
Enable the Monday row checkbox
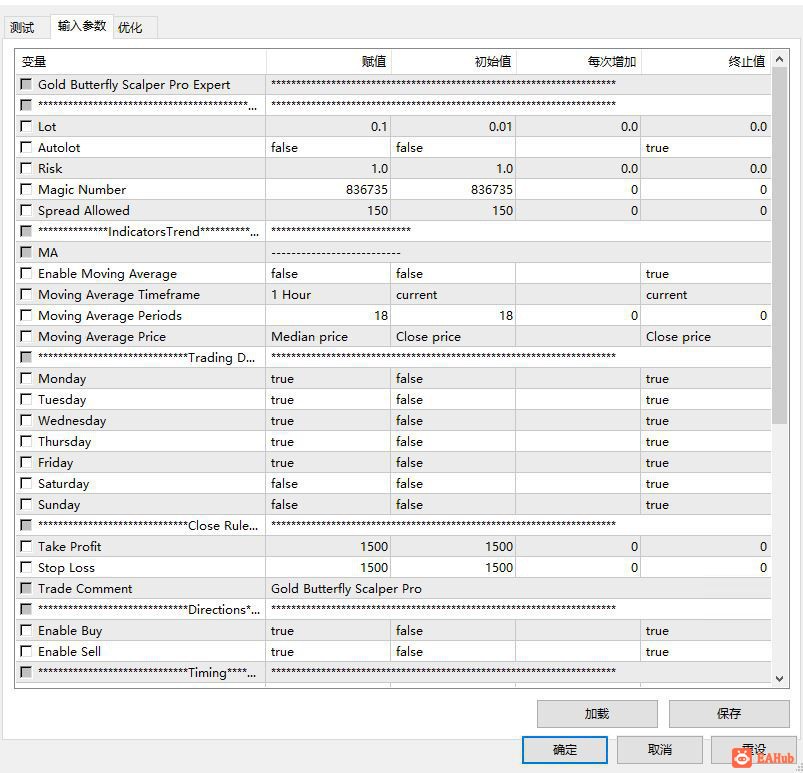pos(26,378)
